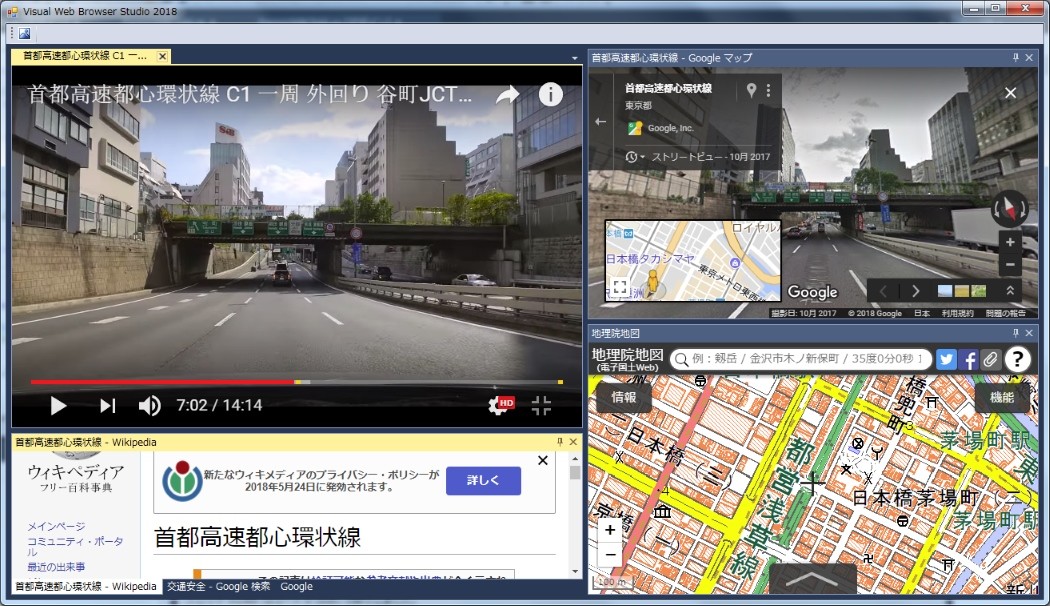Viewport: 1050px width, 606px height.
Task: Open the three-dot Street View menu
Action: click(x=768, y=90)
